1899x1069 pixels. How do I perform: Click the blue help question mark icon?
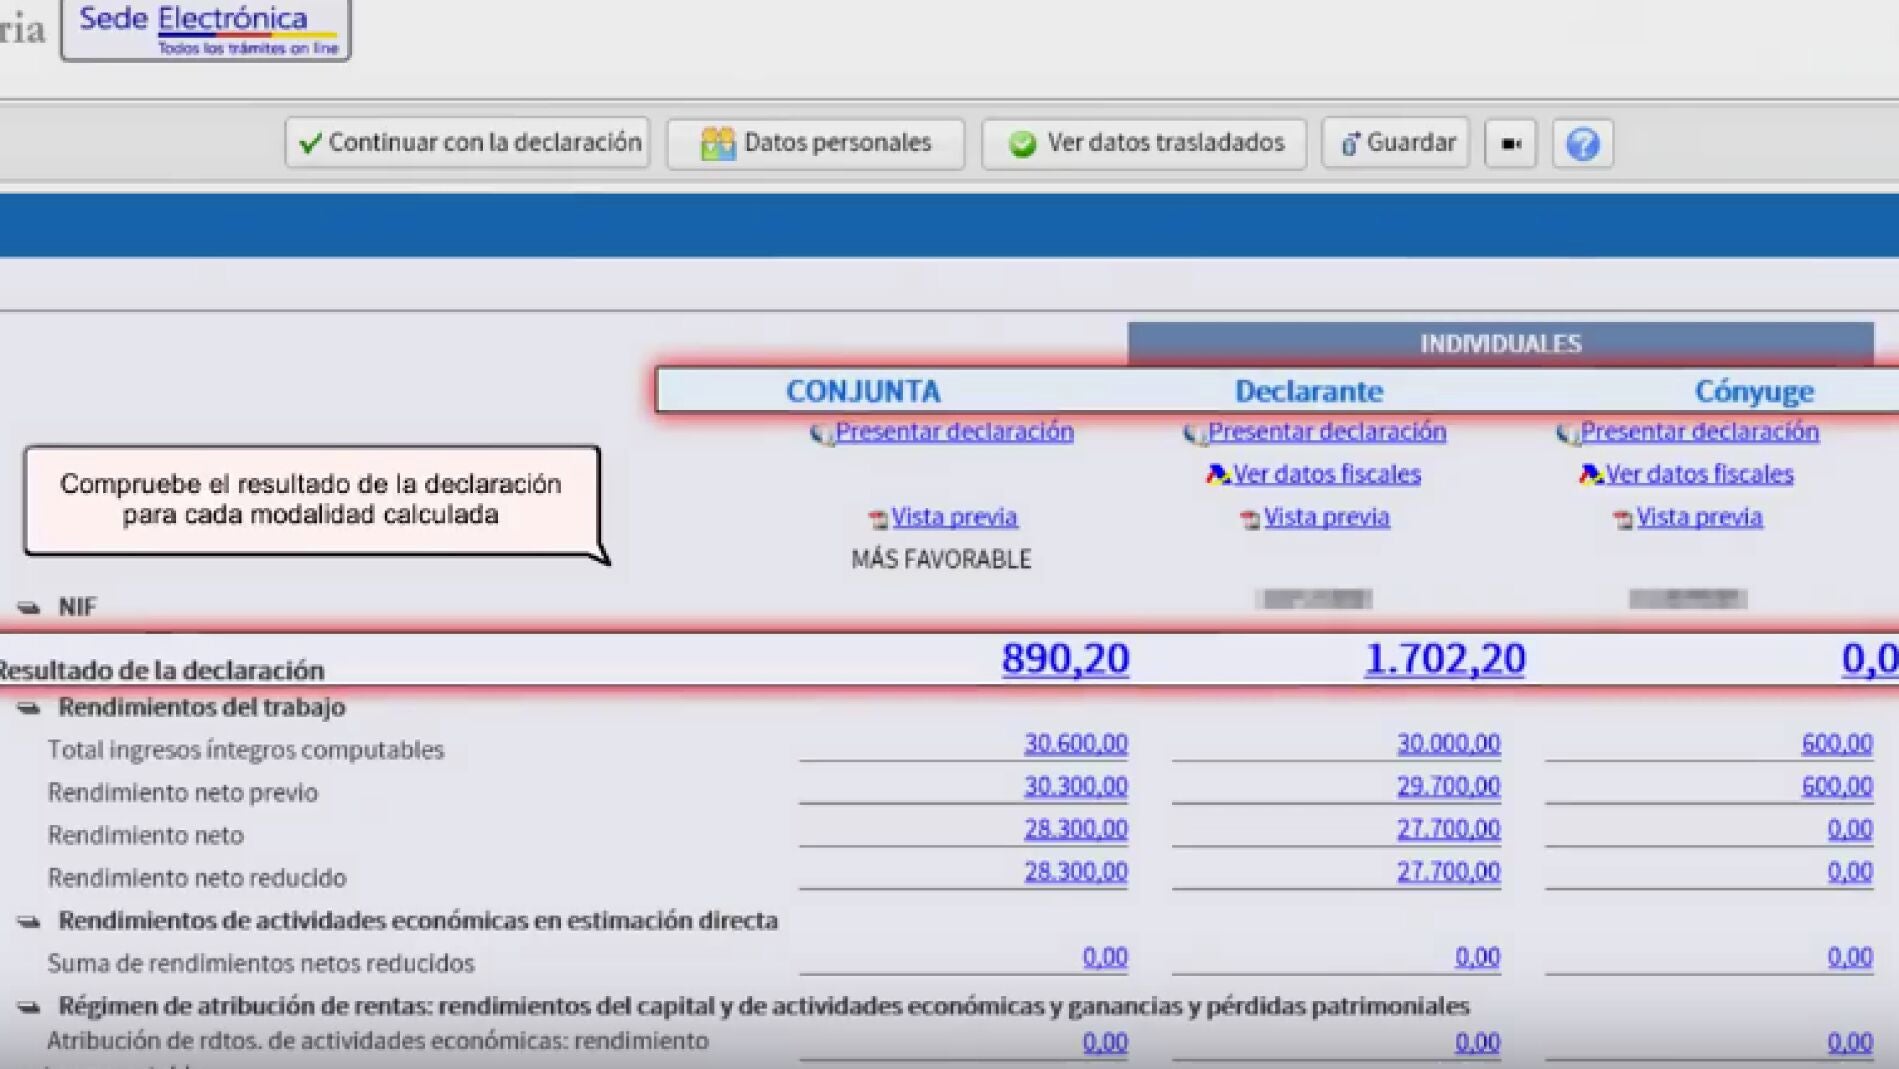coord(1582,144)
